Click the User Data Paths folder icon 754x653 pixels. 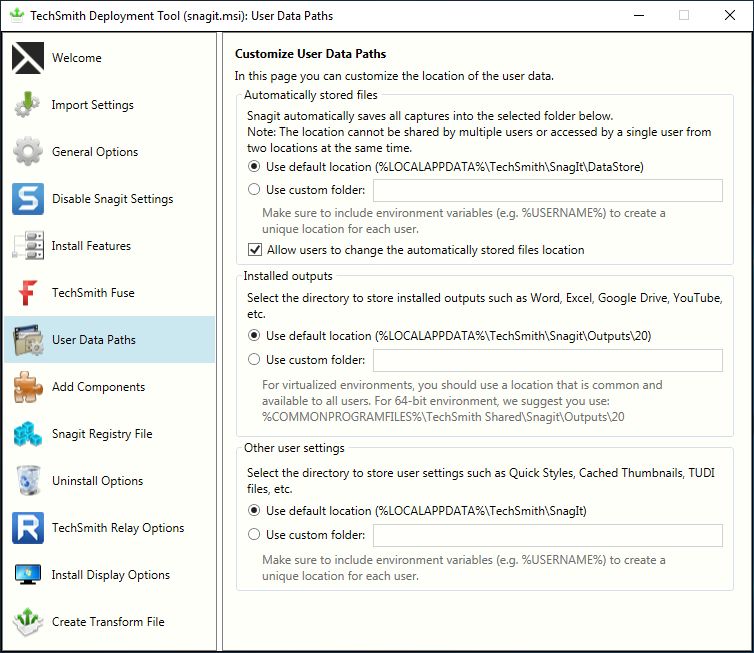(x=28, y=340)
